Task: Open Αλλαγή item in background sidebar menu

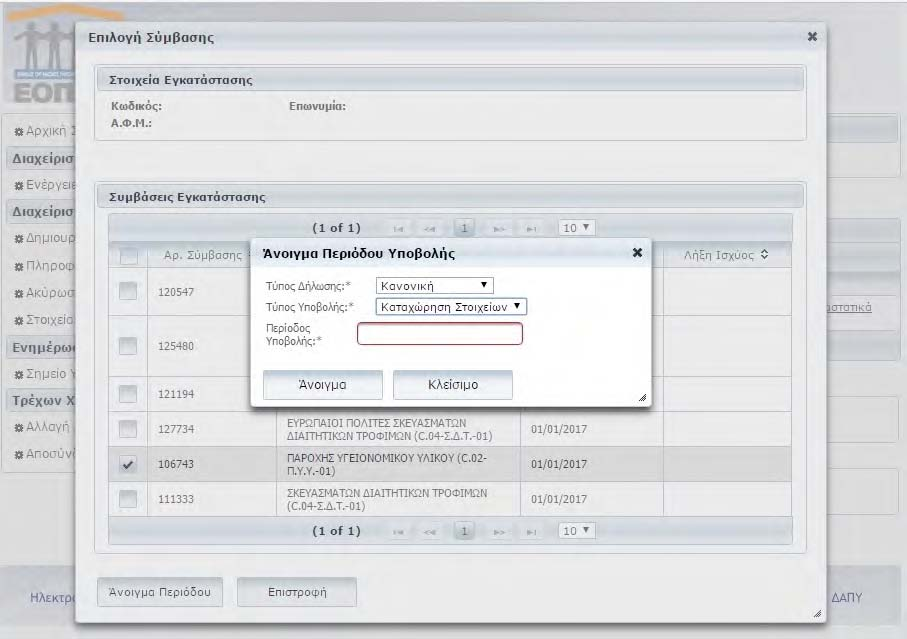Action: click(x=42, y=427)
